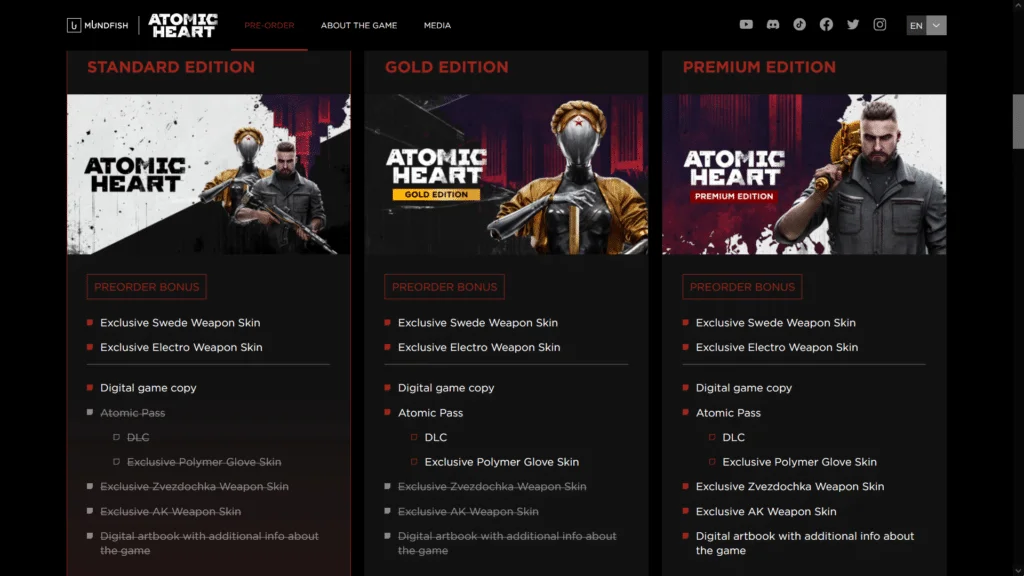Click the Atomic Heart header logo
Screen dimensions: 1024x576
click(183, 25)
